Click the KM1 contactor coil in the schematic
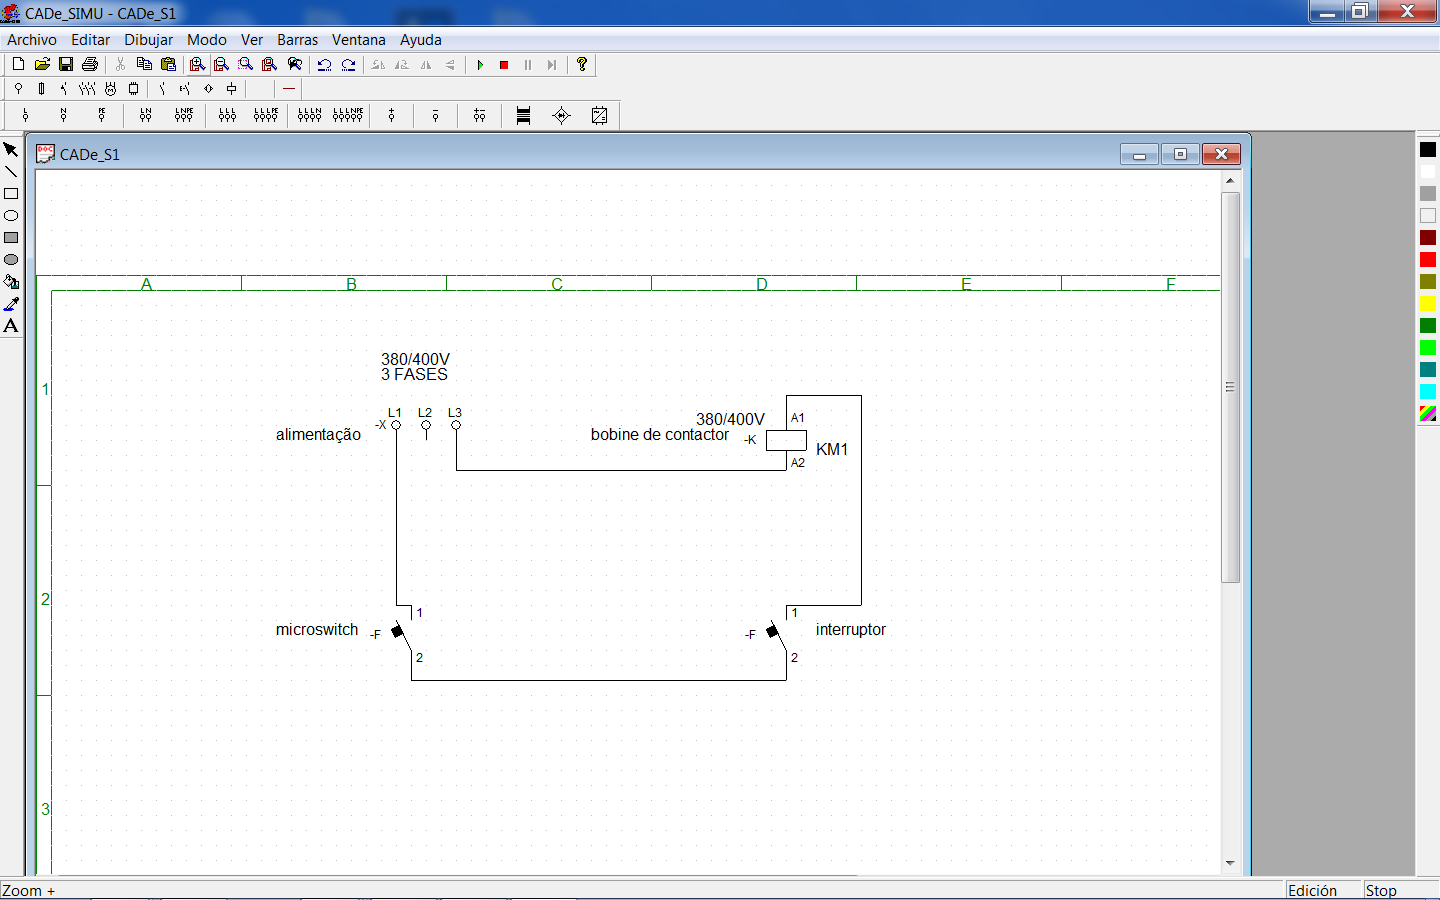This screenshot has height=900, width=1440. pyautogui.click(x=786, y=440)
